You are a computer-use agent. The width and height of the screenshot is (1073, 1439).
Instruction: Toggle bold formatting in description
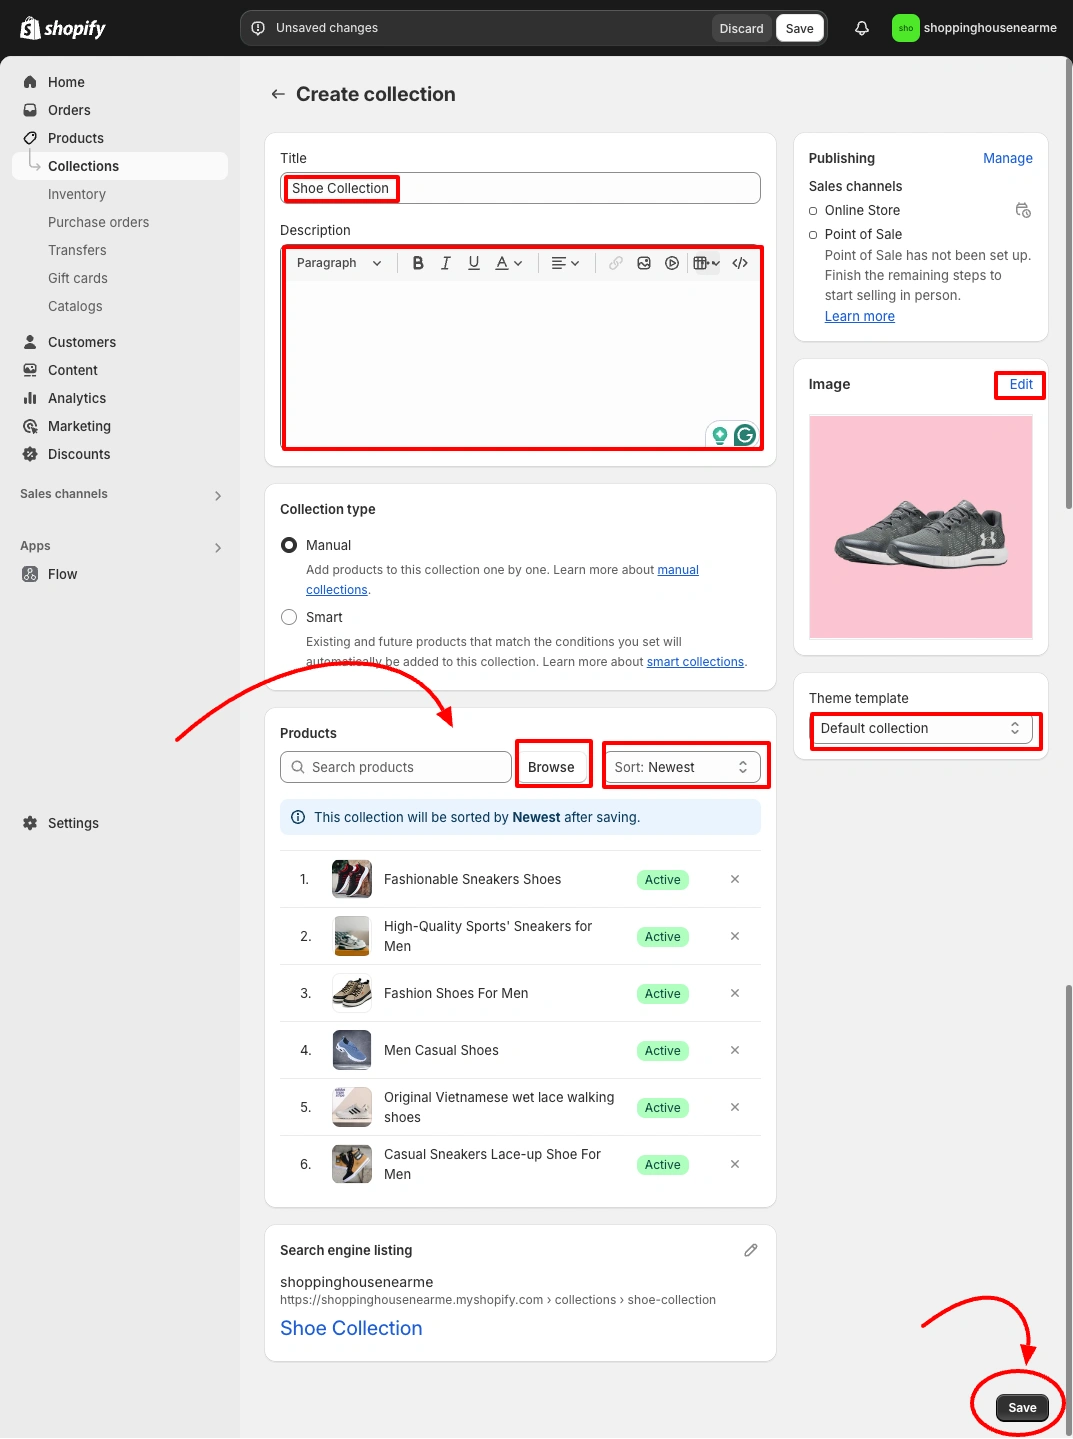(418, 263)
